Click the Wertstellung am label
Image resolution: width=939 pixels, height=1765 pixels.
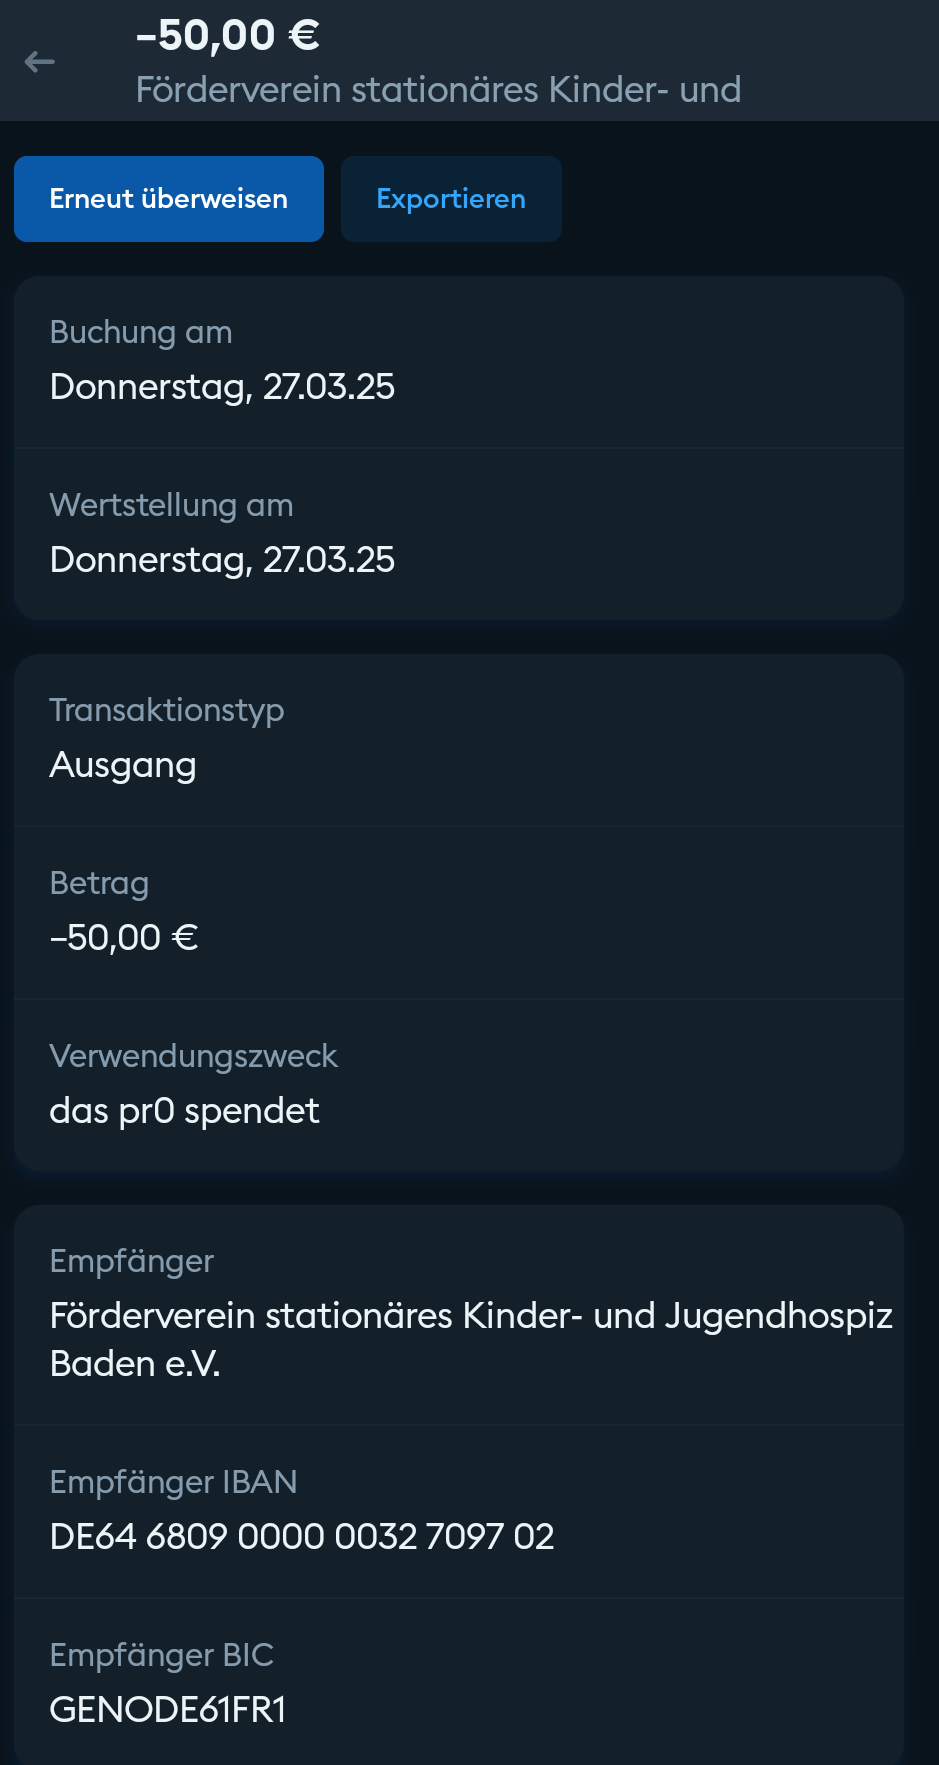[171, 505]
